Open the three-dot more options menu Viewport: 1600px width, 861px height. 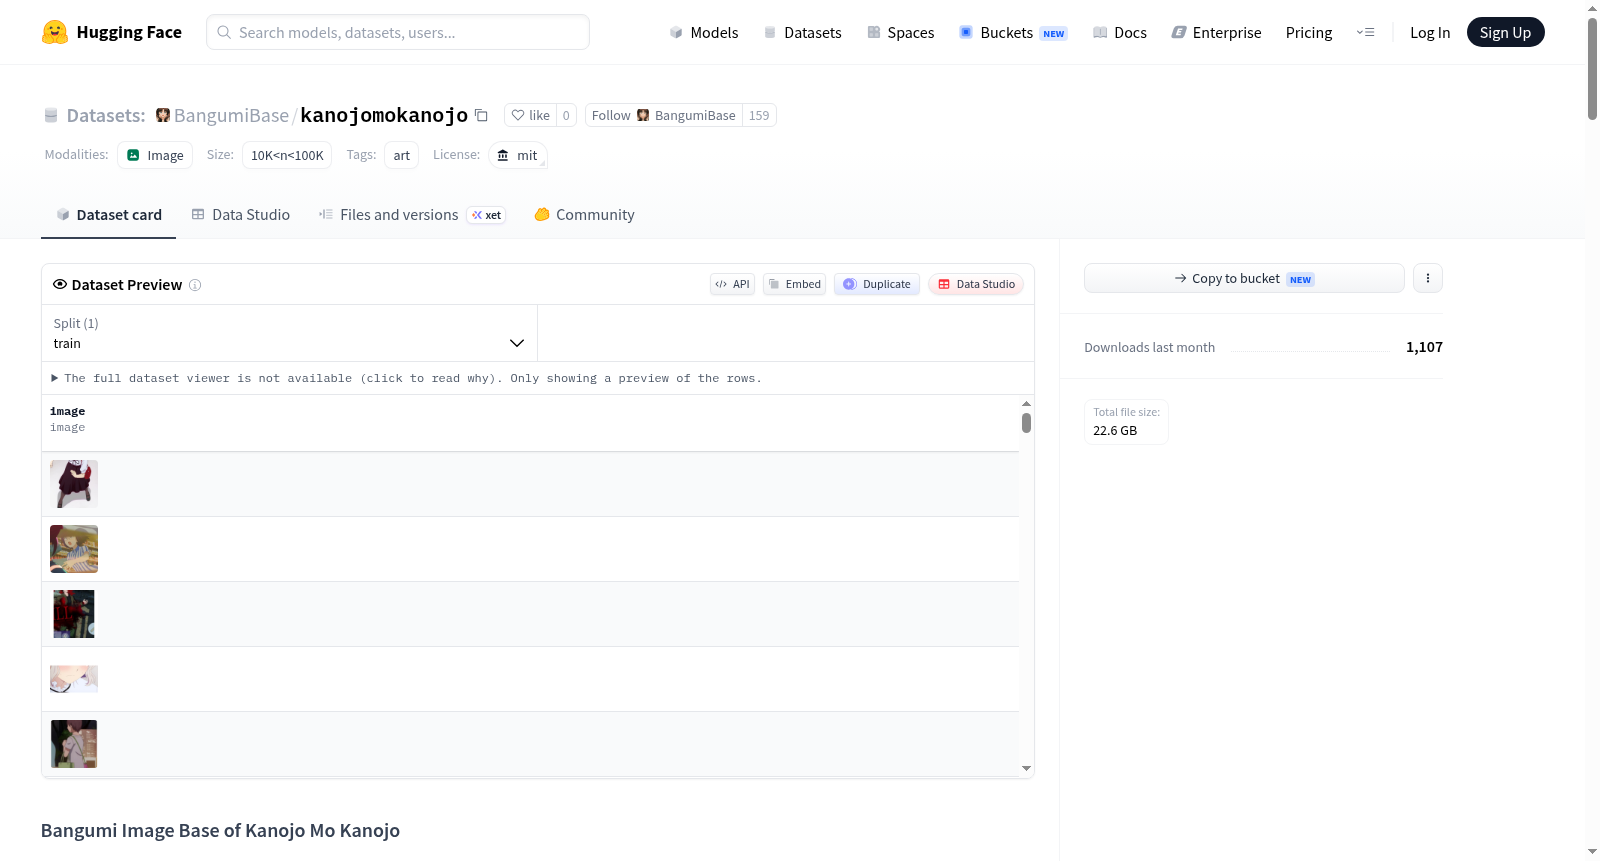tap(1428, 278)
